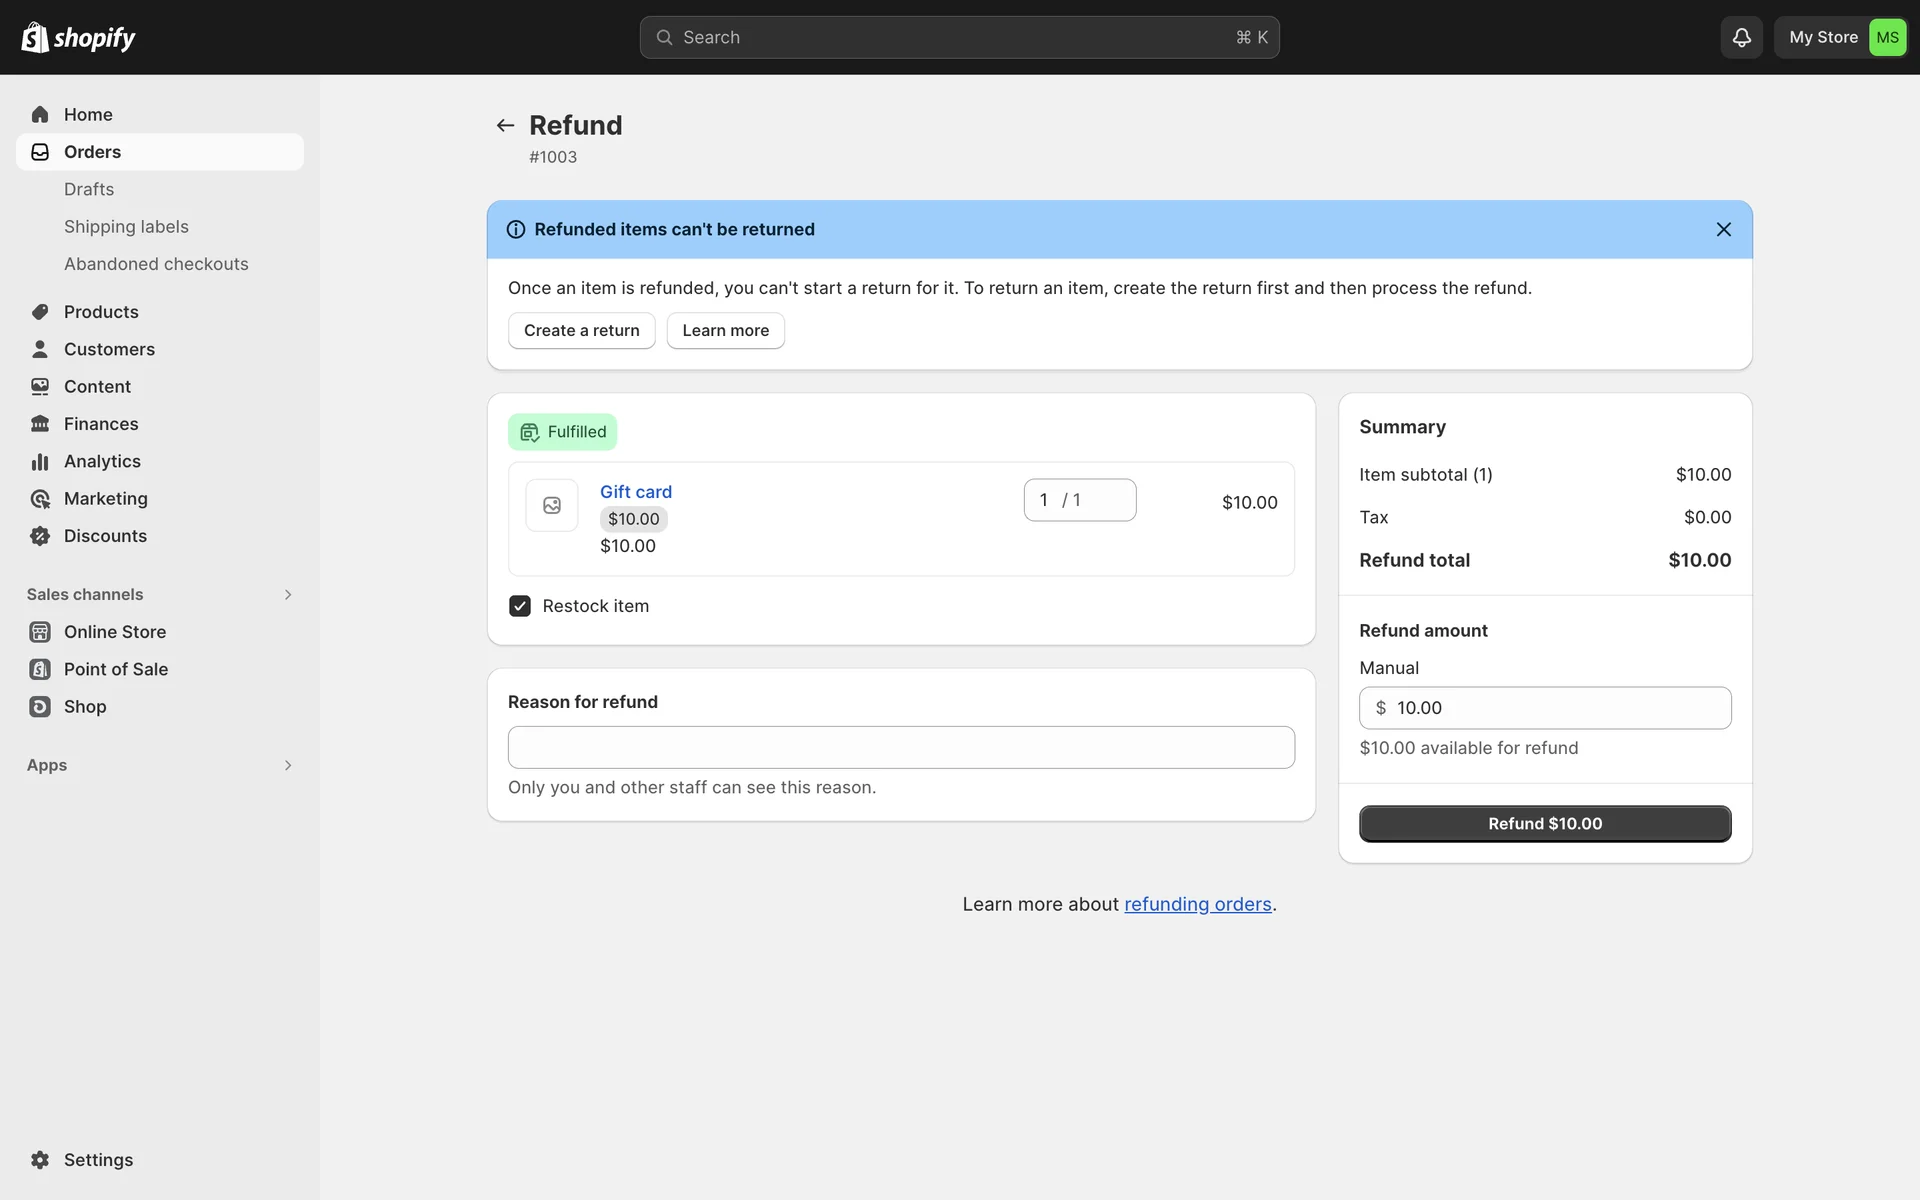Click the Discounts icon in sidebar
The image size is (1920, 1200).
(40, 536)
